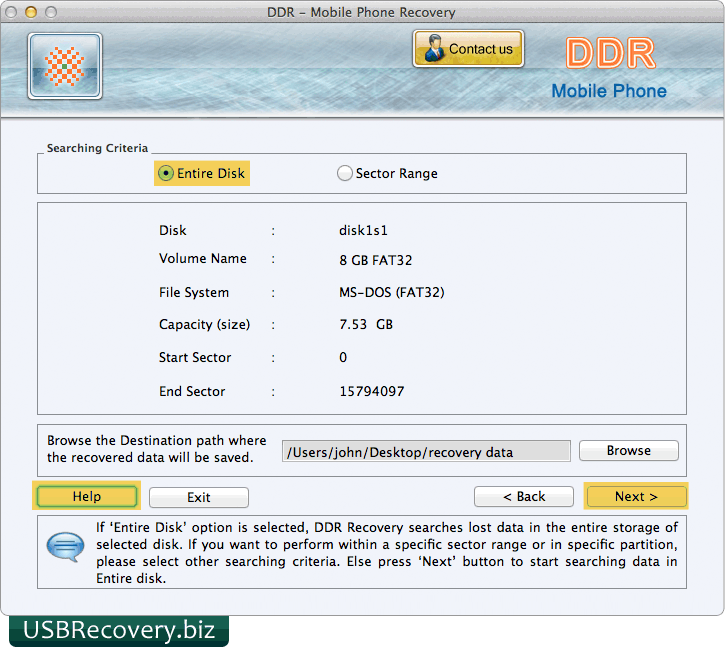Image resolution: width=725 pixels, height=647 pixels.
Task: Select the Sector Range radio button
Action: (344, 173)
